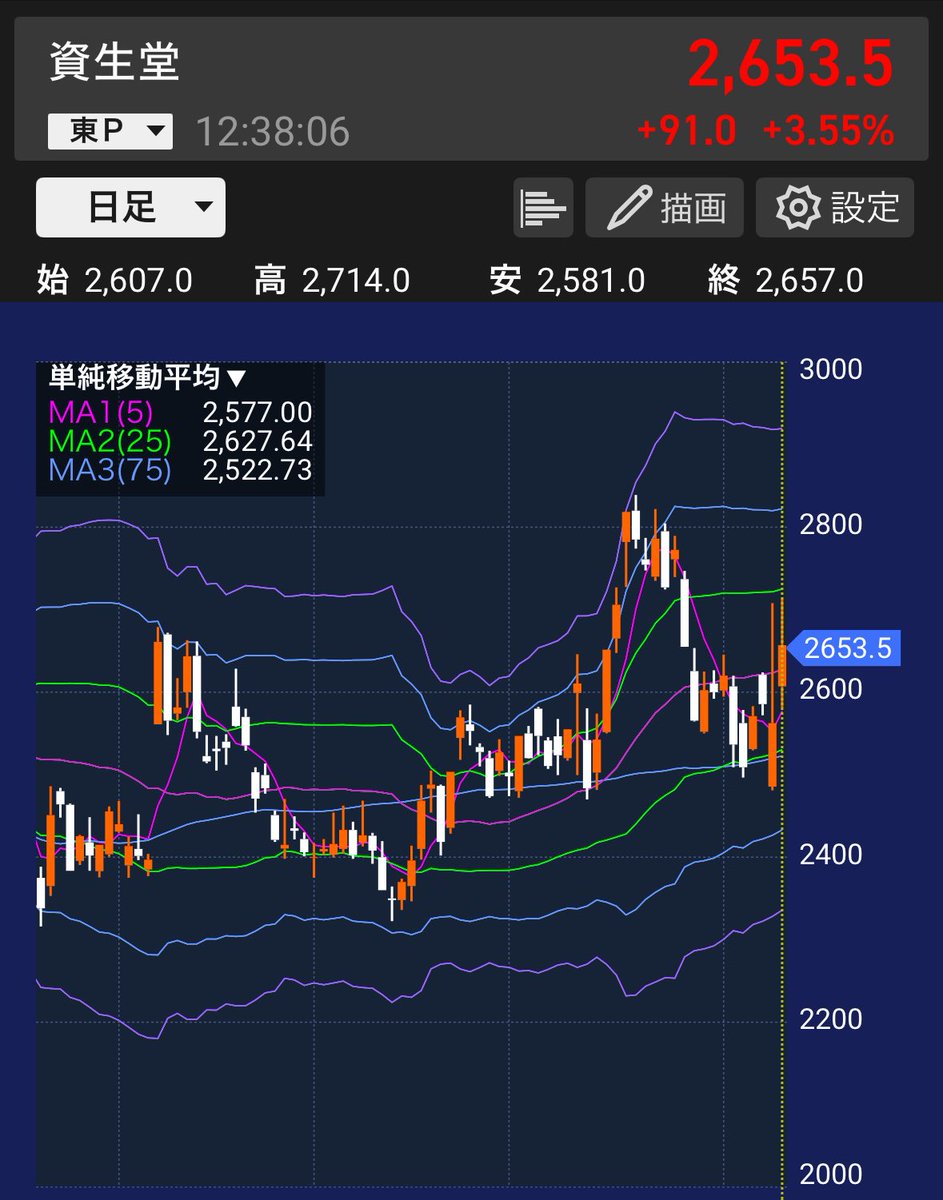Select the MA1(5) moving average label
Image resolution: width=943 pixels, height=1200 pixels.
101,412
